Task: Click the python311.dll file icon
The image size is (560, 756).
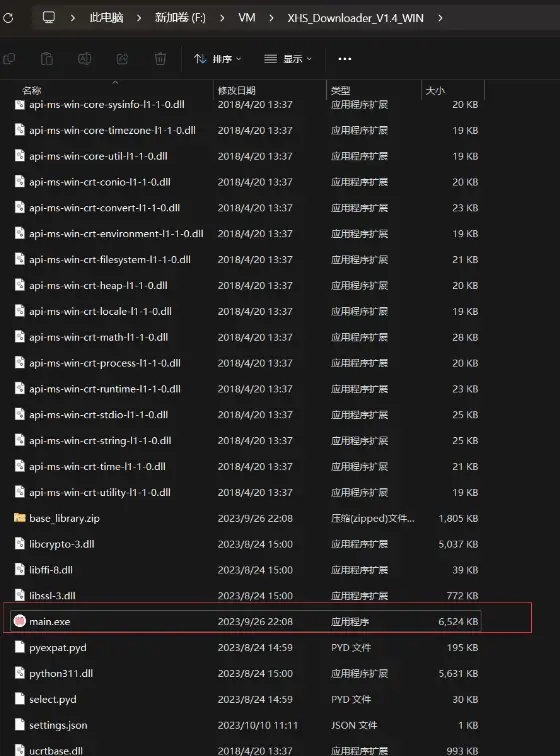Action: pos(19,673)
